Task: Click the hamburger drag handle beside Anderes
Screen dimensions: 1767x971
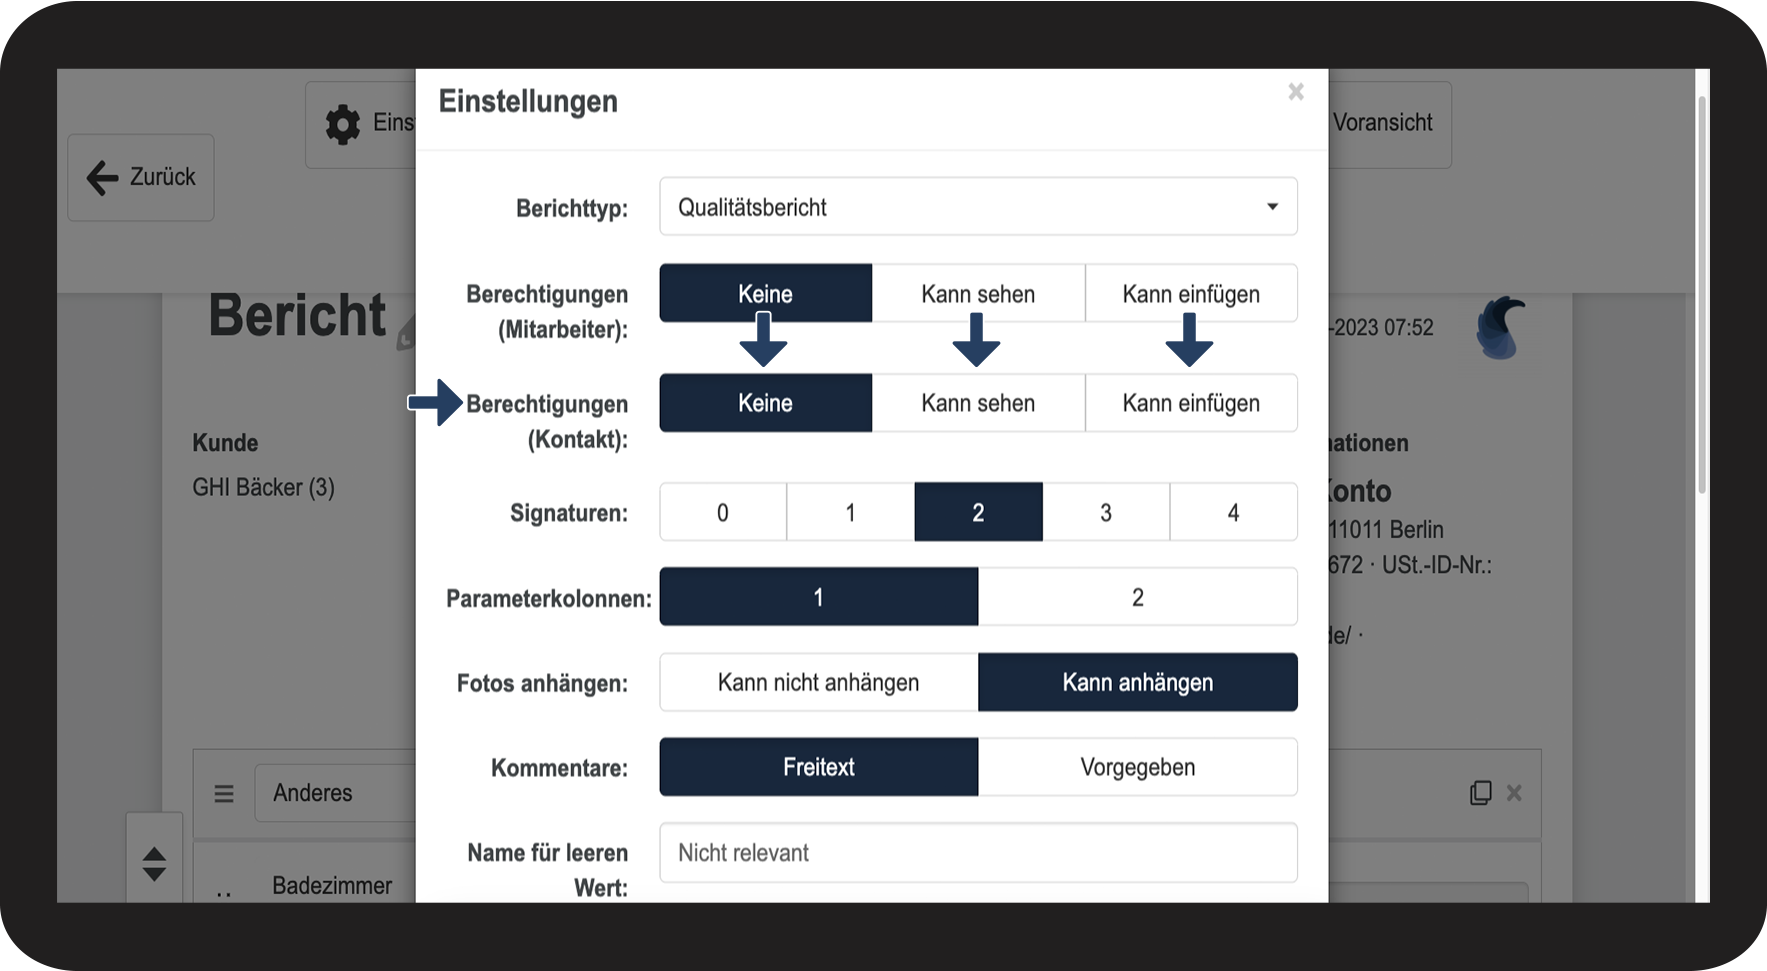Action: coord(224,794)
